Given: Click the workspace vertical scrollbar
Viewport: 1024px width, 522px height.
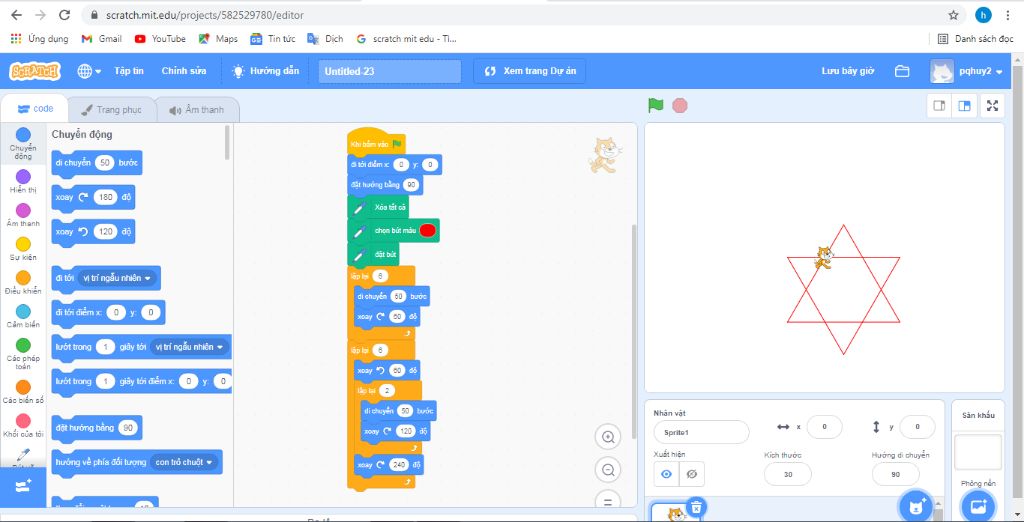Looking at the screenshot, I should click(x=632, y=330).
